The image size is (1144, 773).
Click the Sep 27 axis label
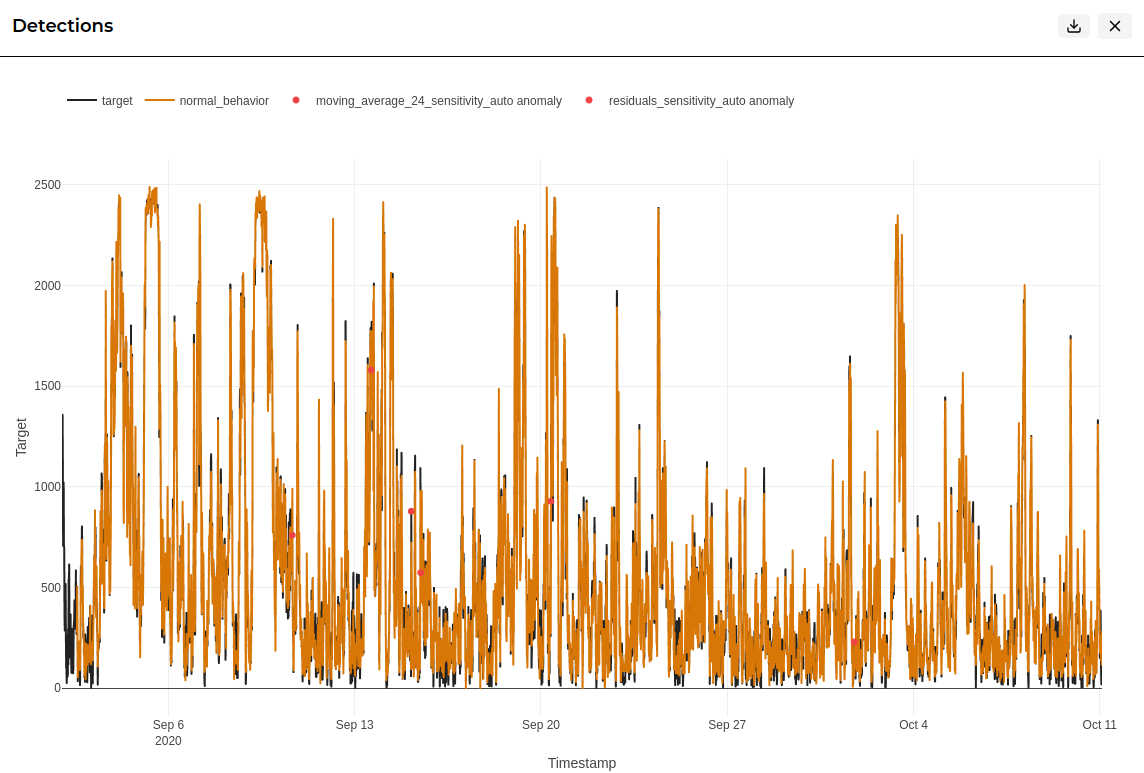(x=727, y=725)
